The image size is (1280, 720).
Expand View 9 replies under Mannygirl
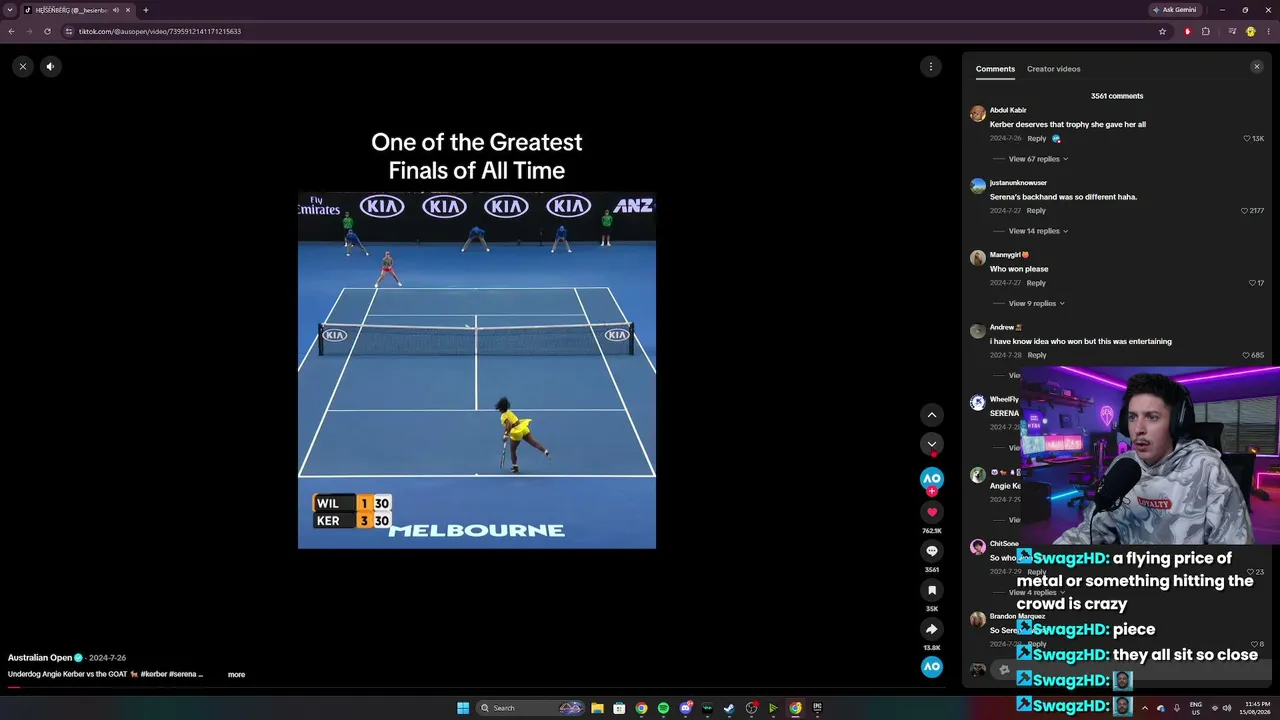[1036, 304]
